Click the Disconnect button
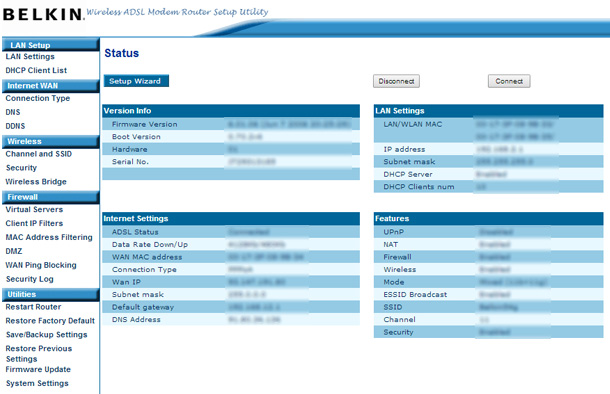 point(396,81)
